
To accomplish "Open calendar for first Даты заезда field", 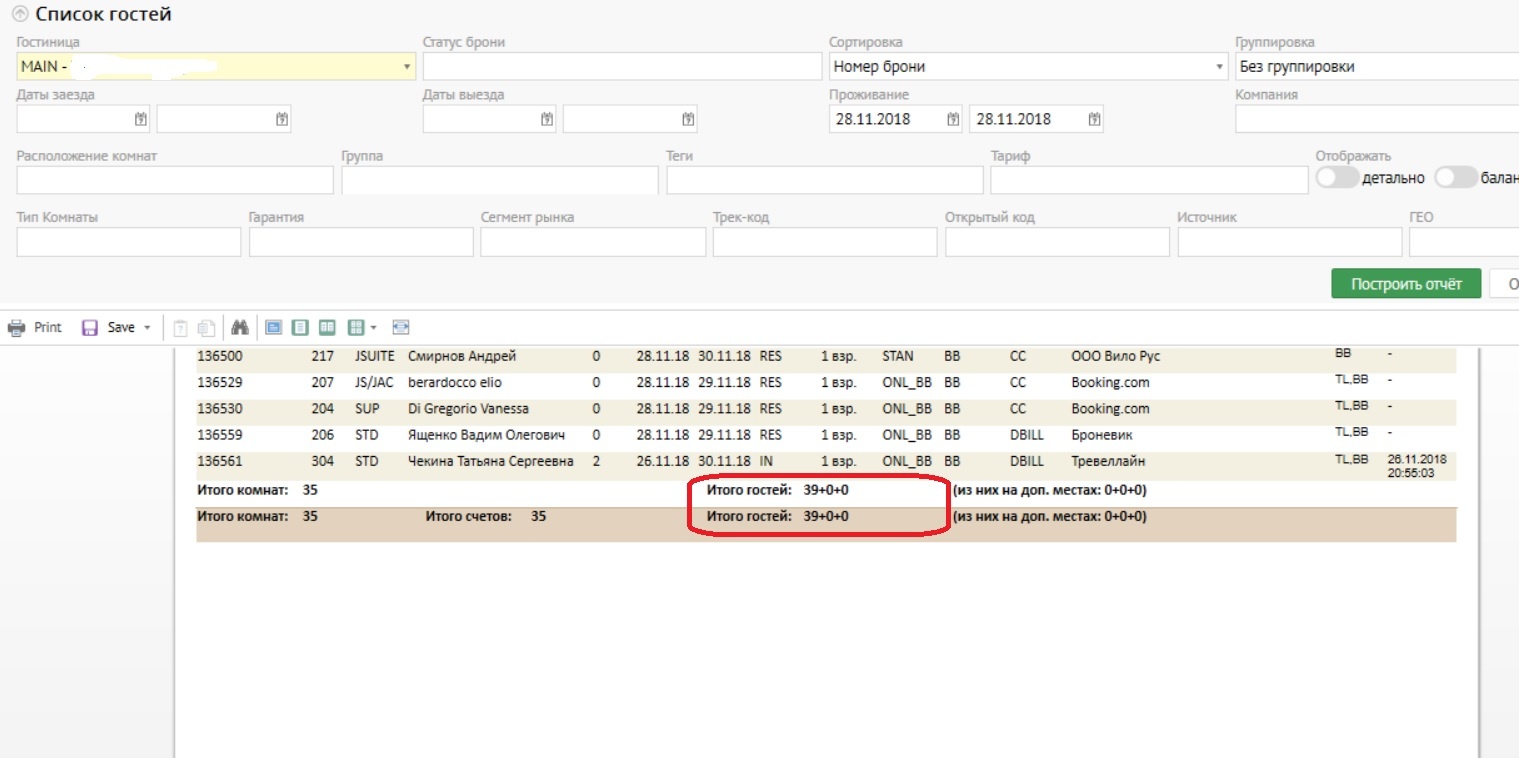I will click(x=141, y=119).
